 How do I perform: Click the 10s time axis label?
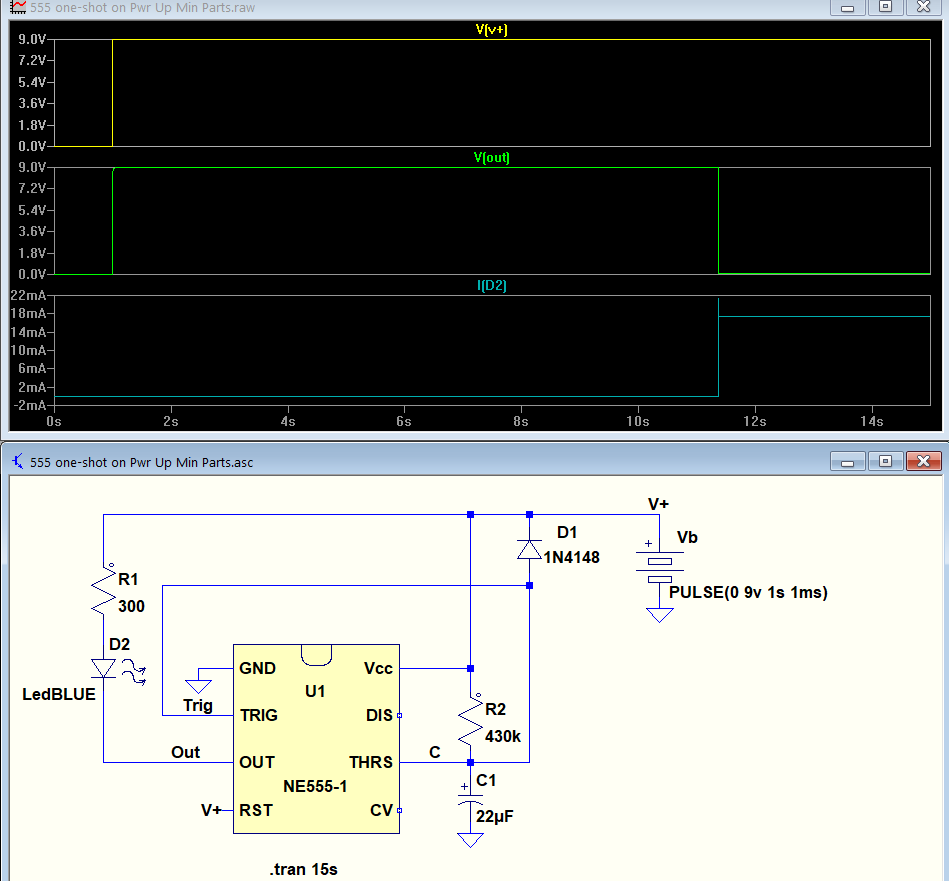tap(638, 421)
